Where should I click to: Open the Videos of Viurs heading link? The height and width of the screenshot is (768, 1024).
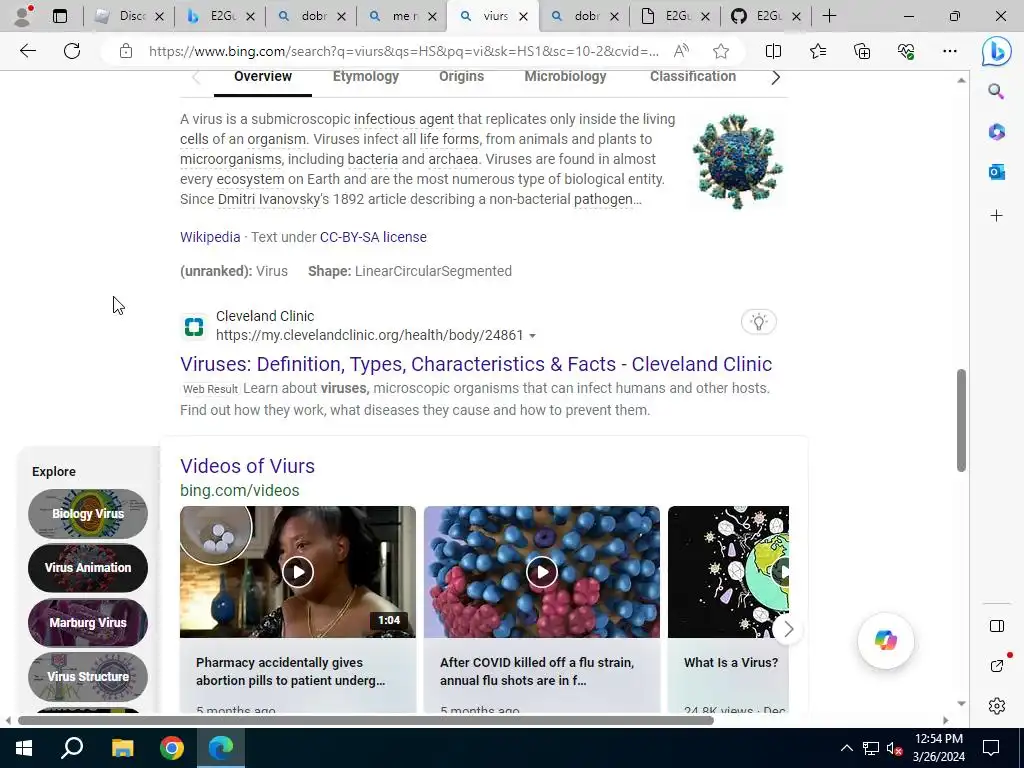(247, 466)
